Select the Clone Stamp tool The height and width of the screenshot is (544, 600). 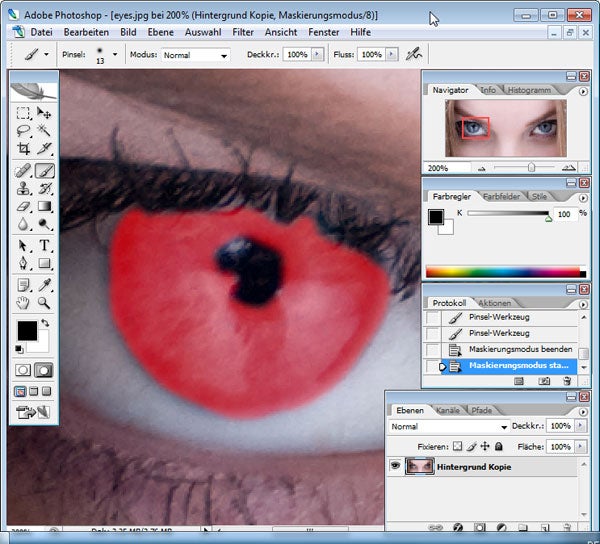[x=23, y=189]
